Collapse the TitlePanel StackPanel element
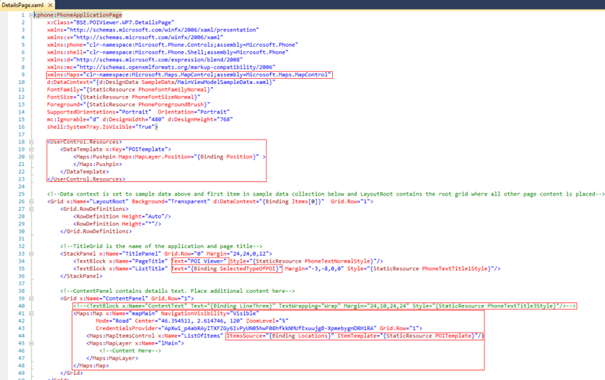605x380 pixels. 31,254
